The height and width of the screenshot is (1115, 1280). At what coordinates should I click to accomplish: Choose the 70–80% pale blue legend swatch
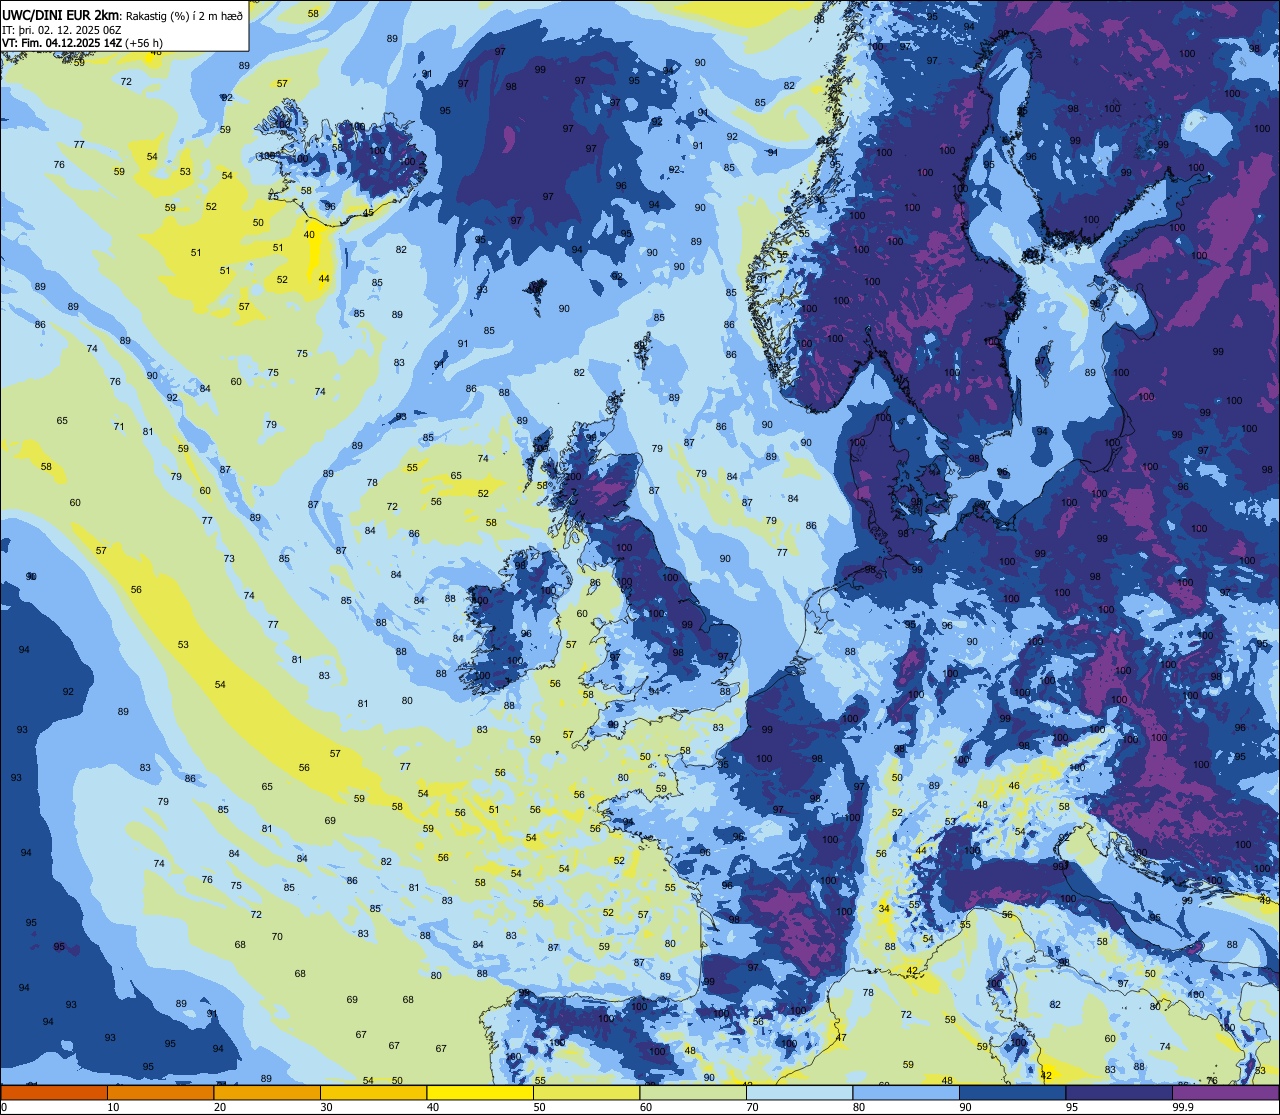click(x=799, y=1092)
